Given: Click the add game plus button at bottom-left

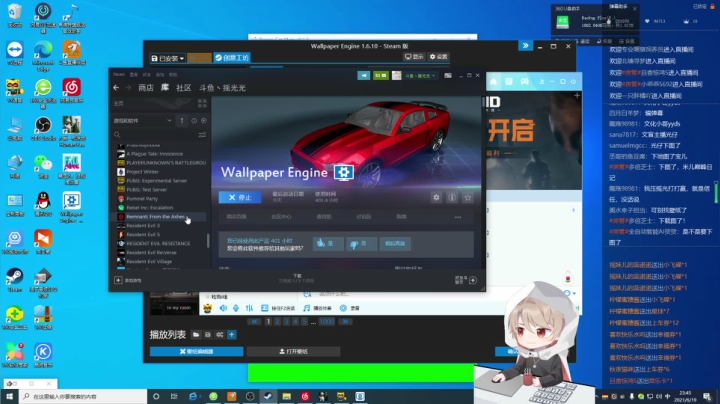Looking at the screenshot, I should click(118, 280).
